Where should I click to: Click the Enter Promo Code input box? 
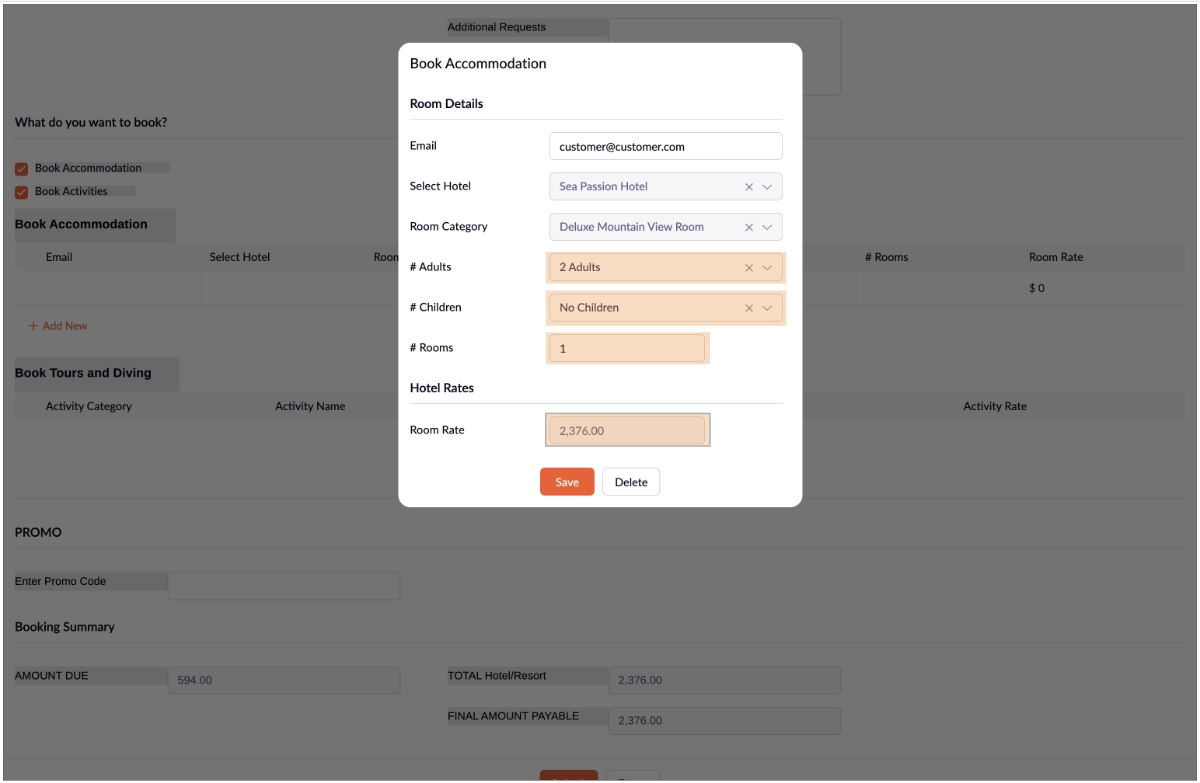click(x=284, y=586)
